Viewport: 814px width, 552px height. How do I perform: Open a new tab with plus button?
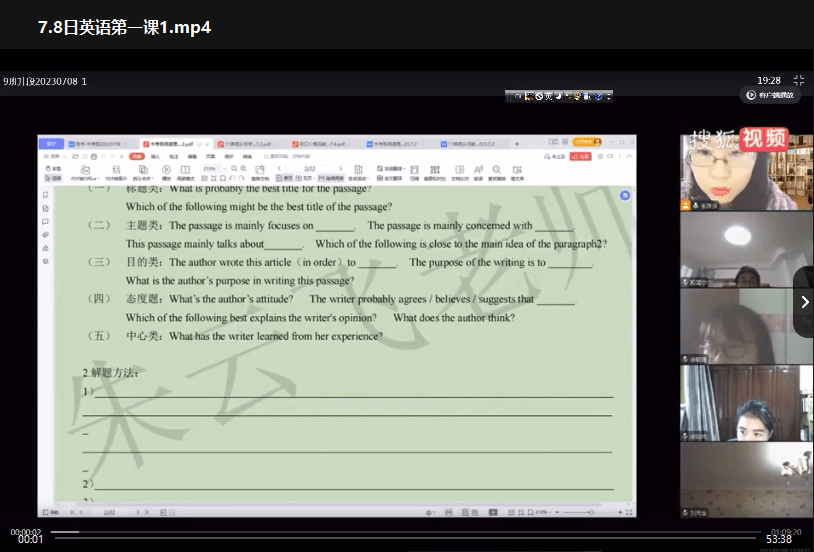[x=517, y=144]
